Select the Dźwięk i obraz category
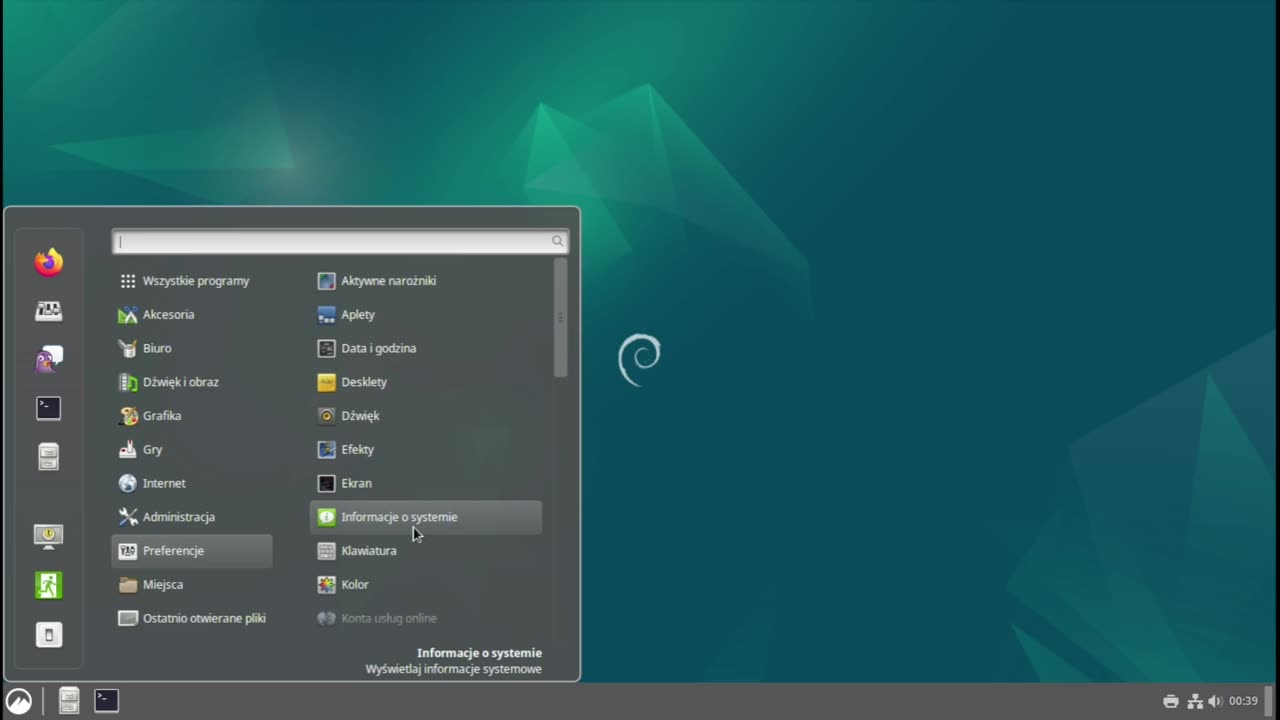 click(x=192, y=382)
